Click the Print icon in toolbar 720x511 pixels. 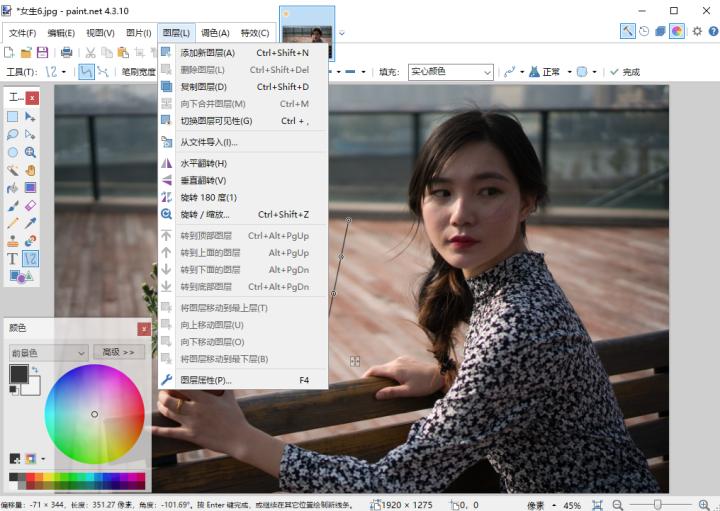[x=66, y=52]
